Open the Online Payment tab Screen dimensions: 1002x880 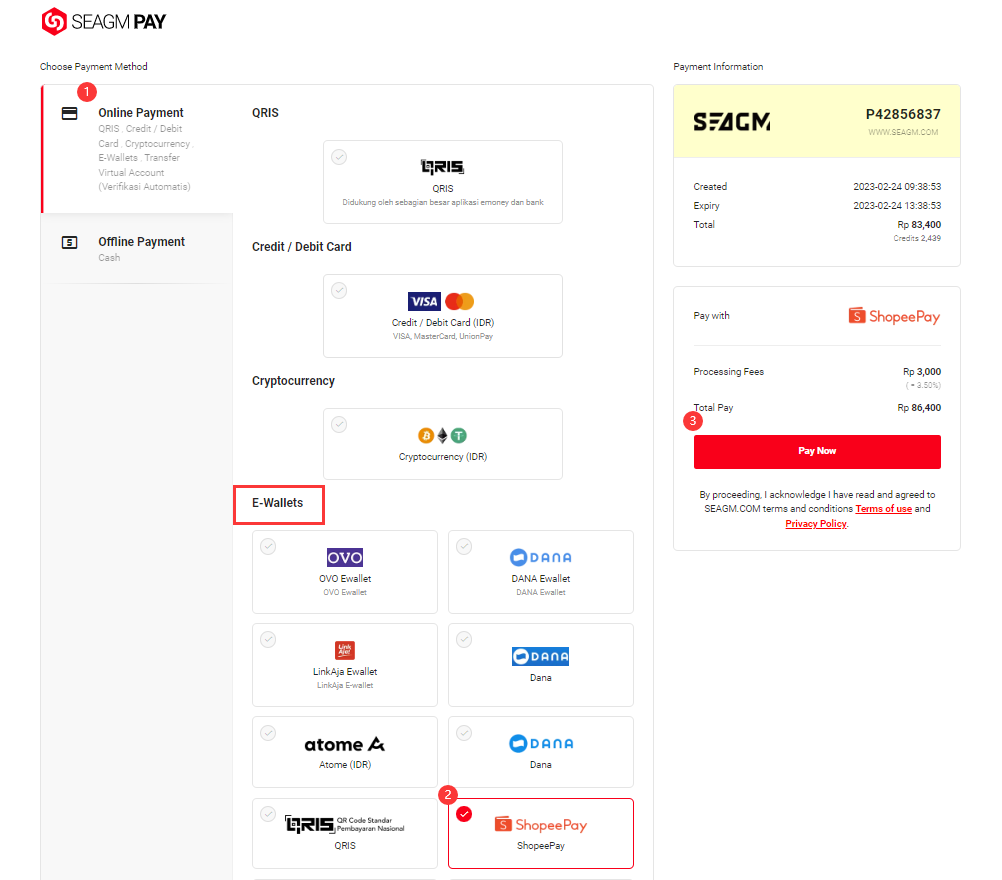point(137,149)
